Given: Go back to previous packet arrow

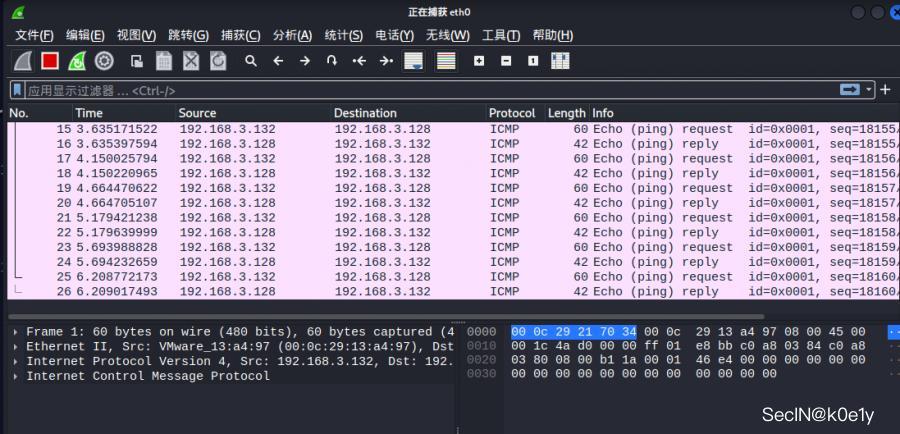Looking at the screenshot, I should click(x=278, y=61).
